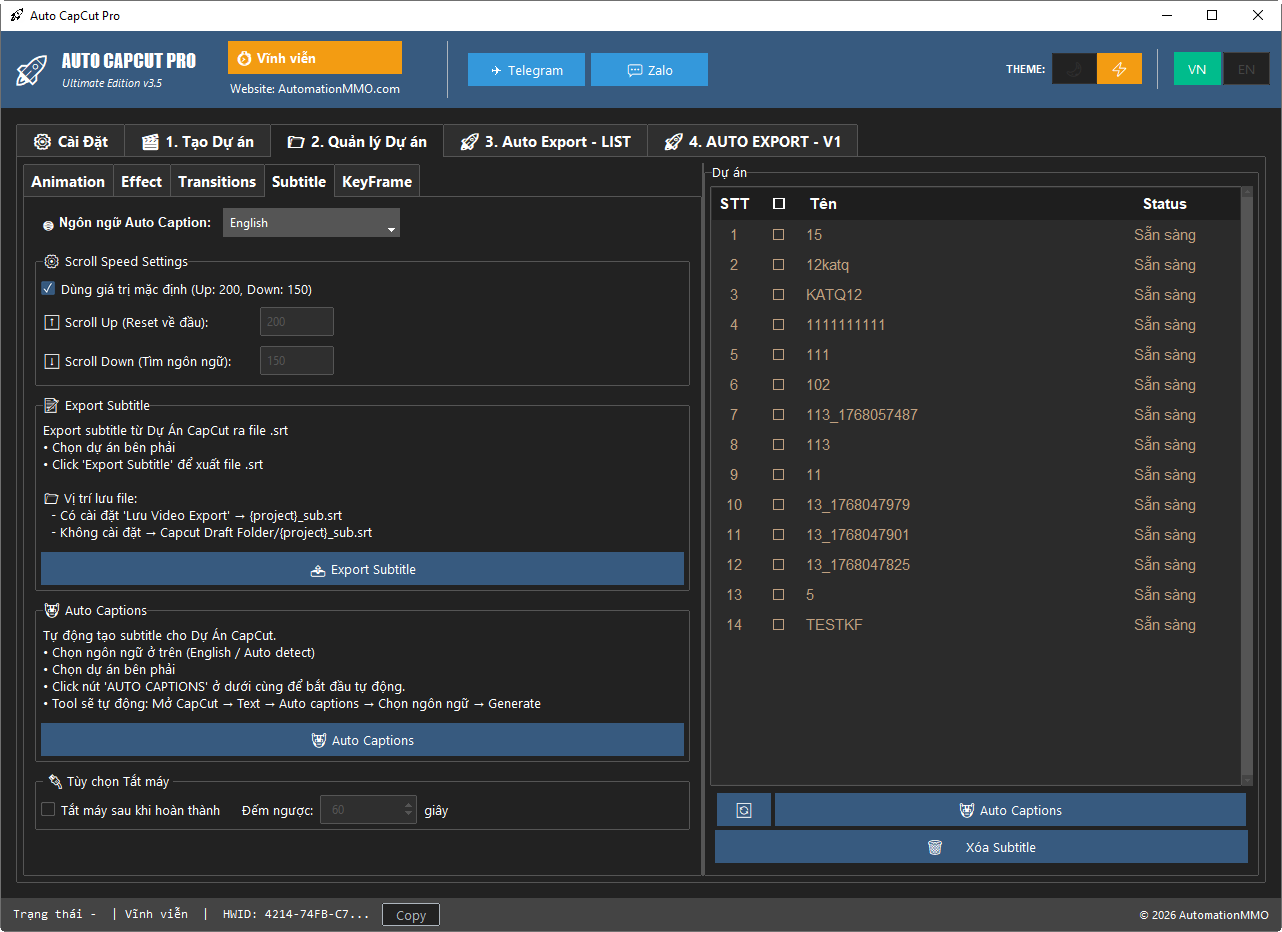Image resolution: width=1282 pixels, height=932 pixels.
Task: Select project row named 102
Action: point(975,385)
